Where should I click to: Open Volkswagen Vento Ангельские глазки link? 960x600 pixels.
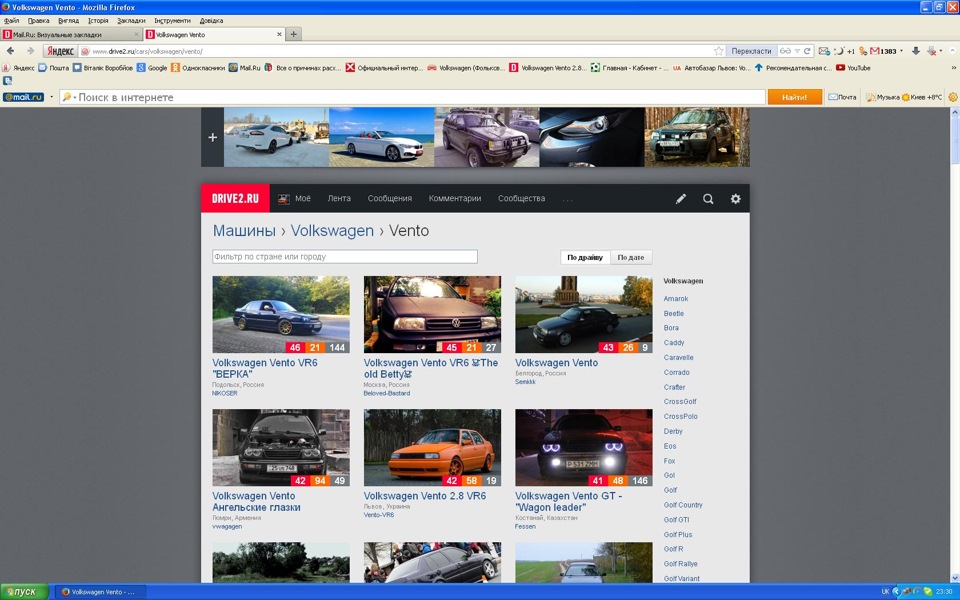pos(257,501)
